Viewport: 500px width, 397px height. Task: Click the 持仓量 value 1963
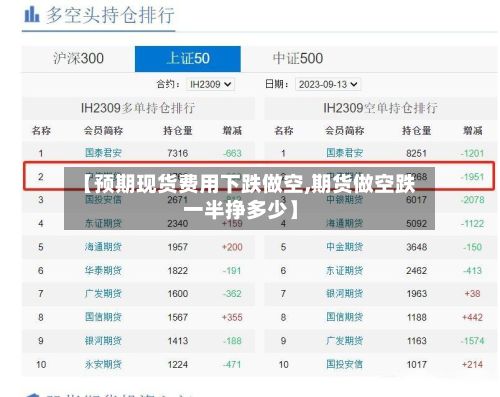tap(416, 294)
